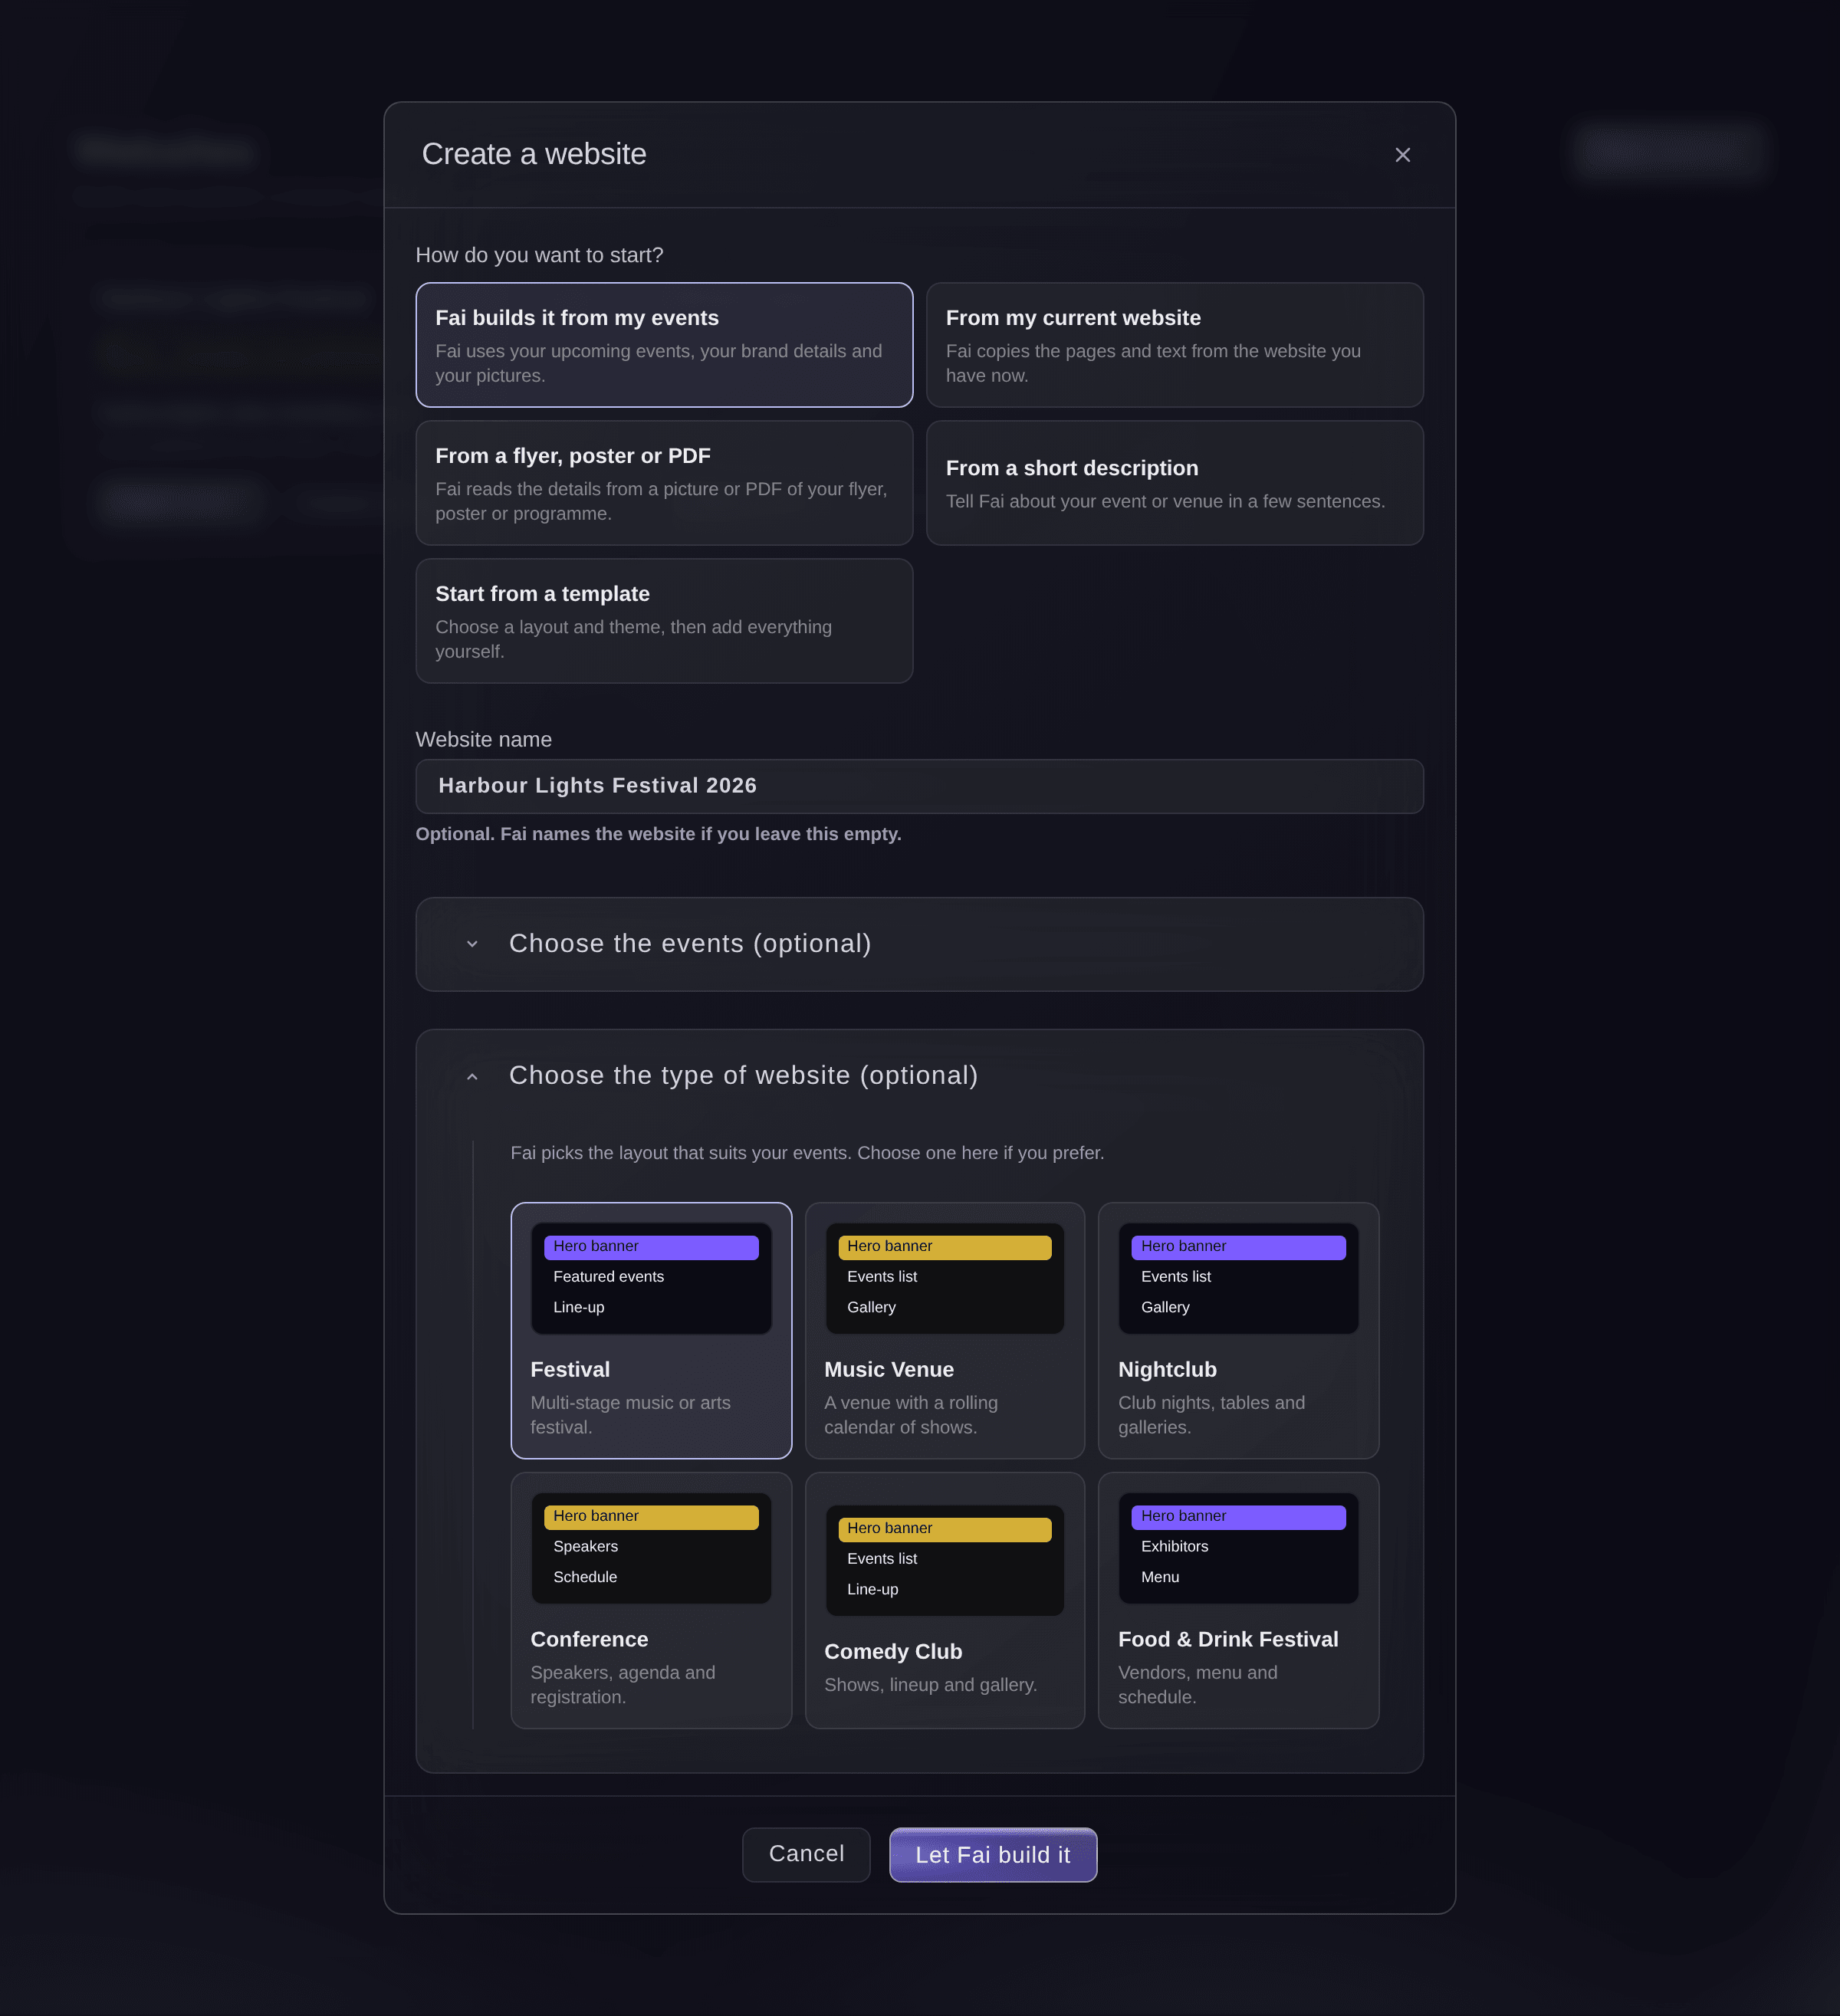This screenshot has width=1840, height=2016.
Task: Click purple Hero banner swatch in Festival preview
Action: (x=651, y=1247)
